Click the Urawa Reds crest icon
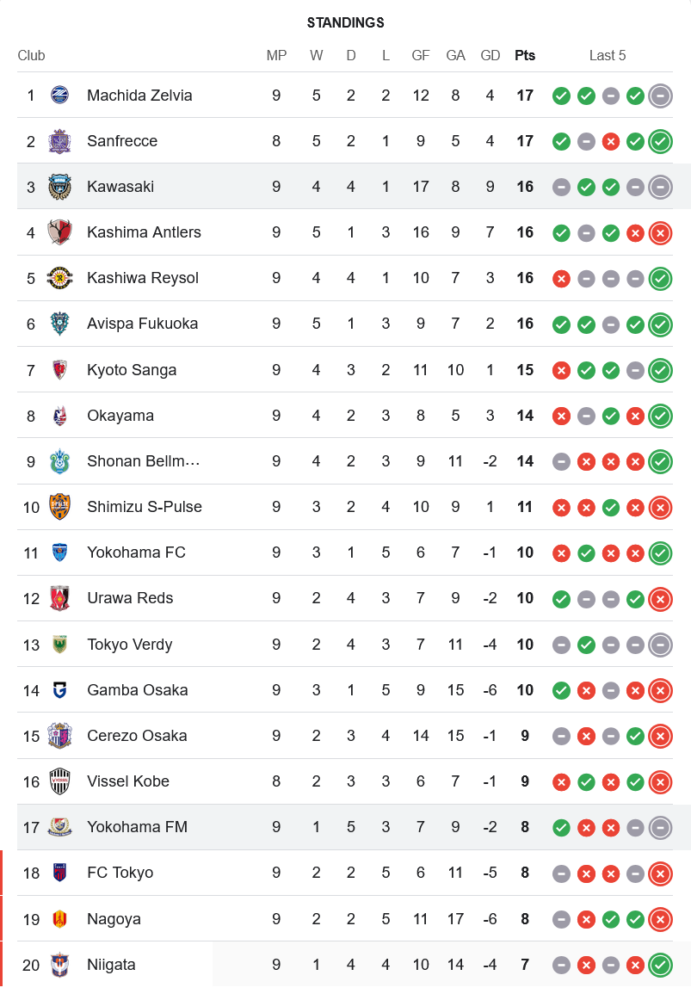This screenshot has width=691, height=1000. pyautogui.click(x=60, y=599)
